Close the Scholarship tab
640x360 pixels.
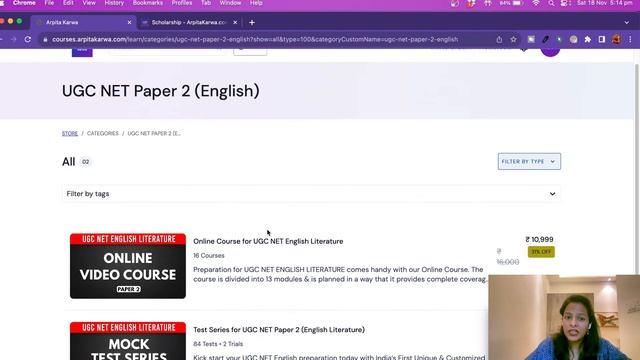235,22
